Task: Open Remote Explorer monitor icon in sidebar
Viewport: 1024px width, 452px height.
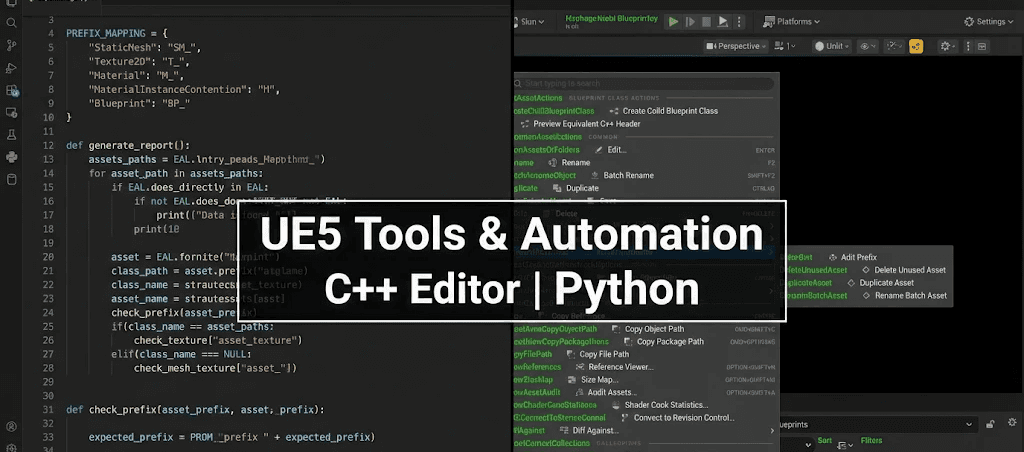Action: (x=11, y=112)
